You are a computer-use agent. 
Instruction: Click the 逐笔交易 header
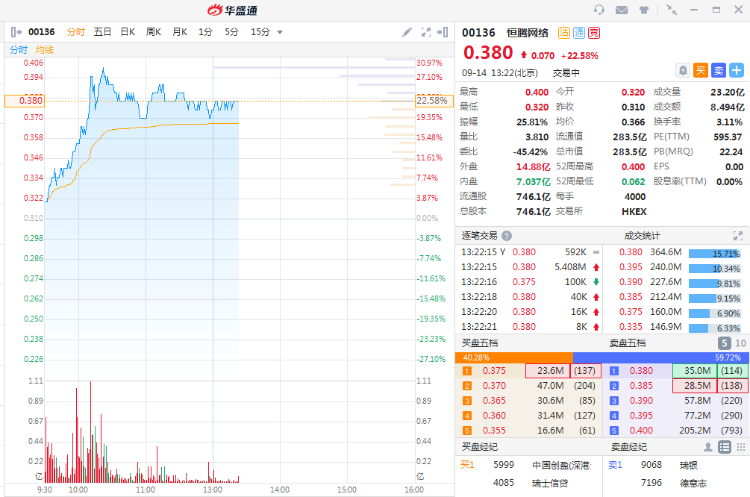point(479,235)
